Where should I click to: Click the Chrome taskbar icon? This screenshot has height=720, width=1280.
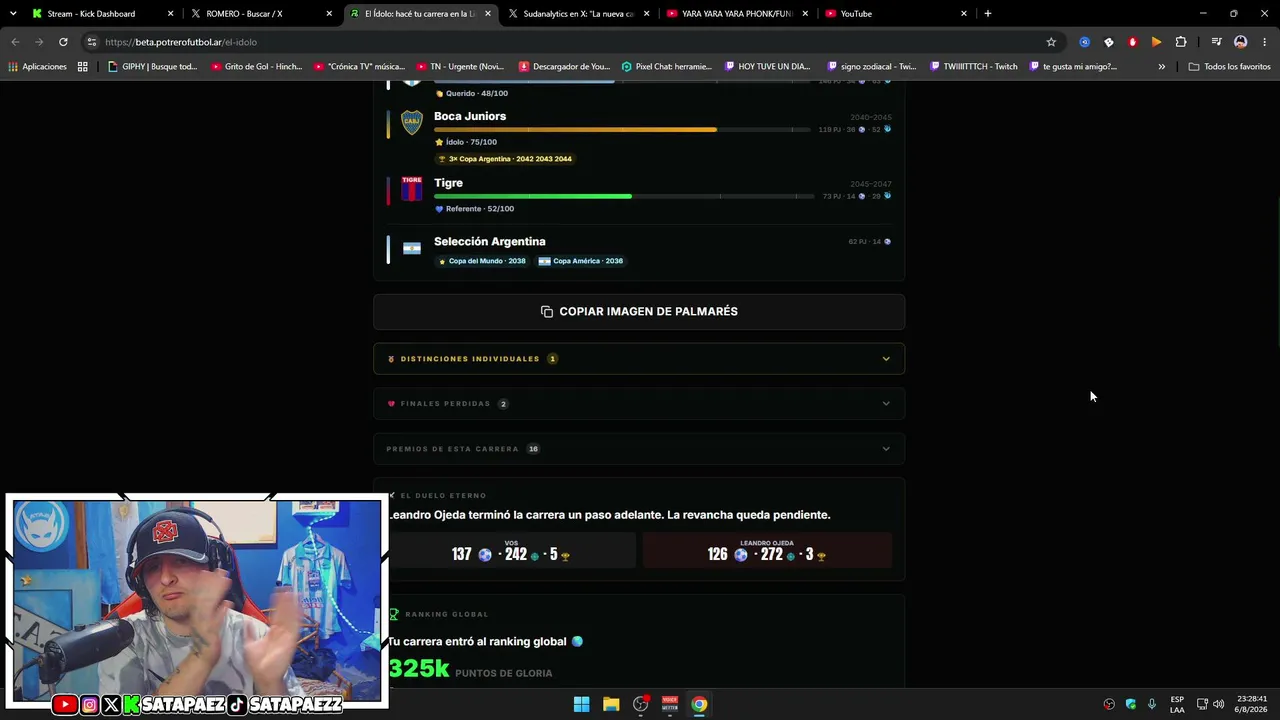click(699, 704)
